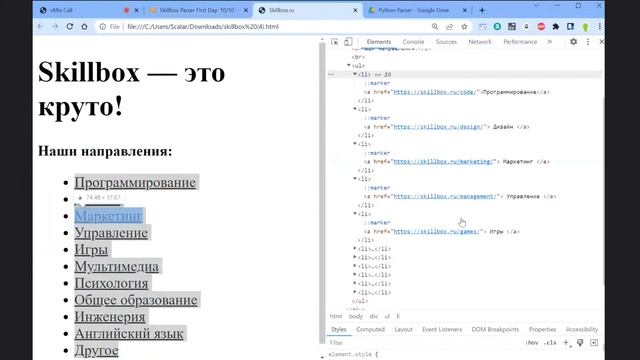Select the Event Listeners pane tab

(x=442, y=329)
